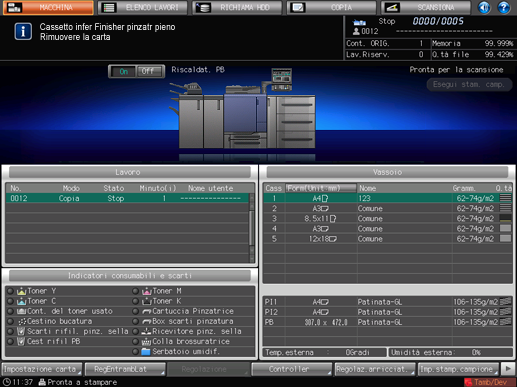This screenshot has width=517, height=387.
Task: Click Toner Y status indicator circle
Action: 10,291
